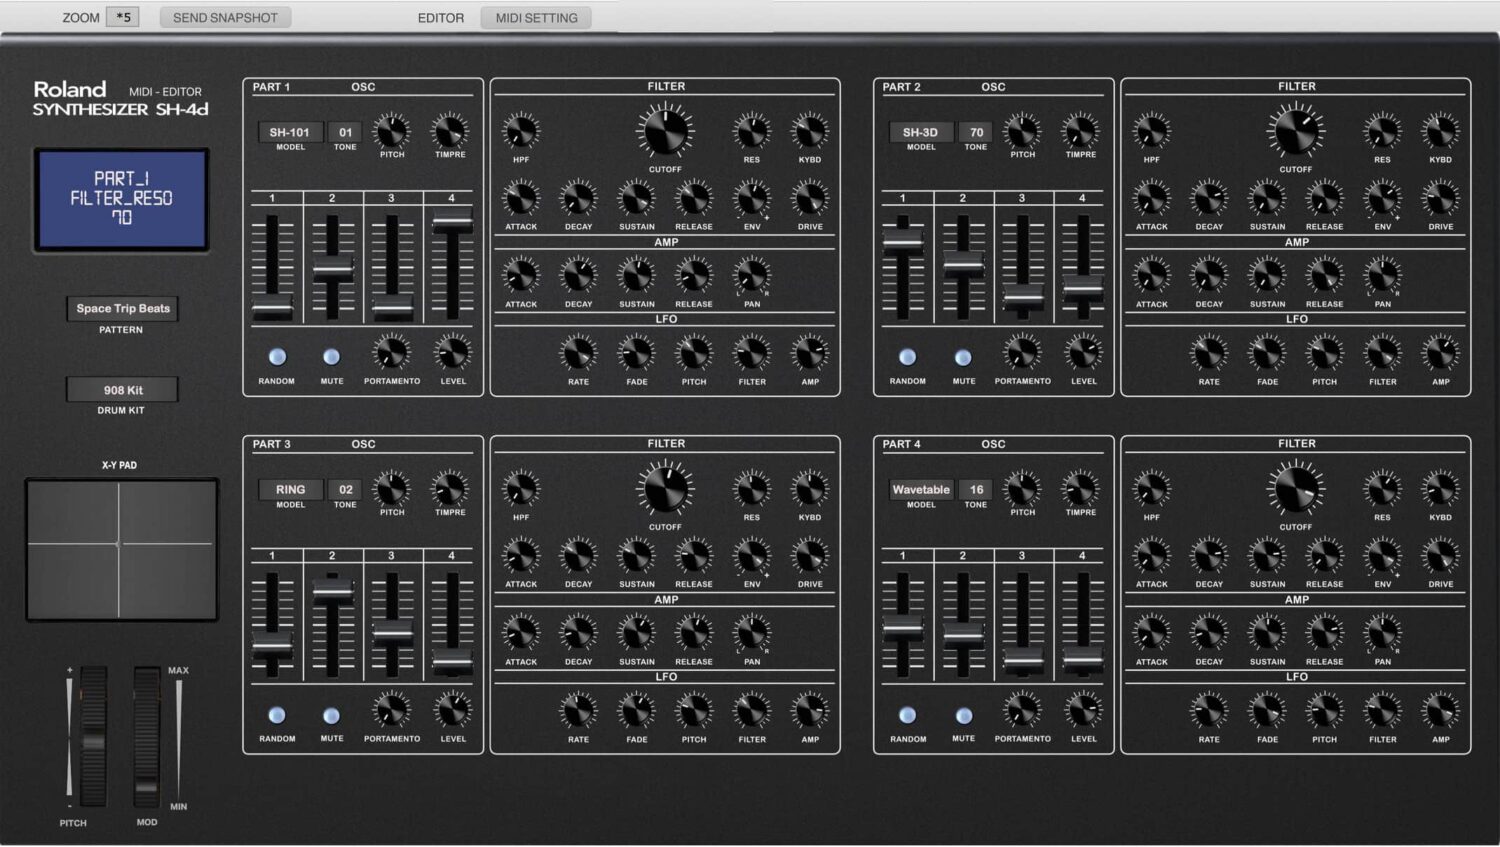Toggle the Part 3 RANDOM button

tap(277, 715)
